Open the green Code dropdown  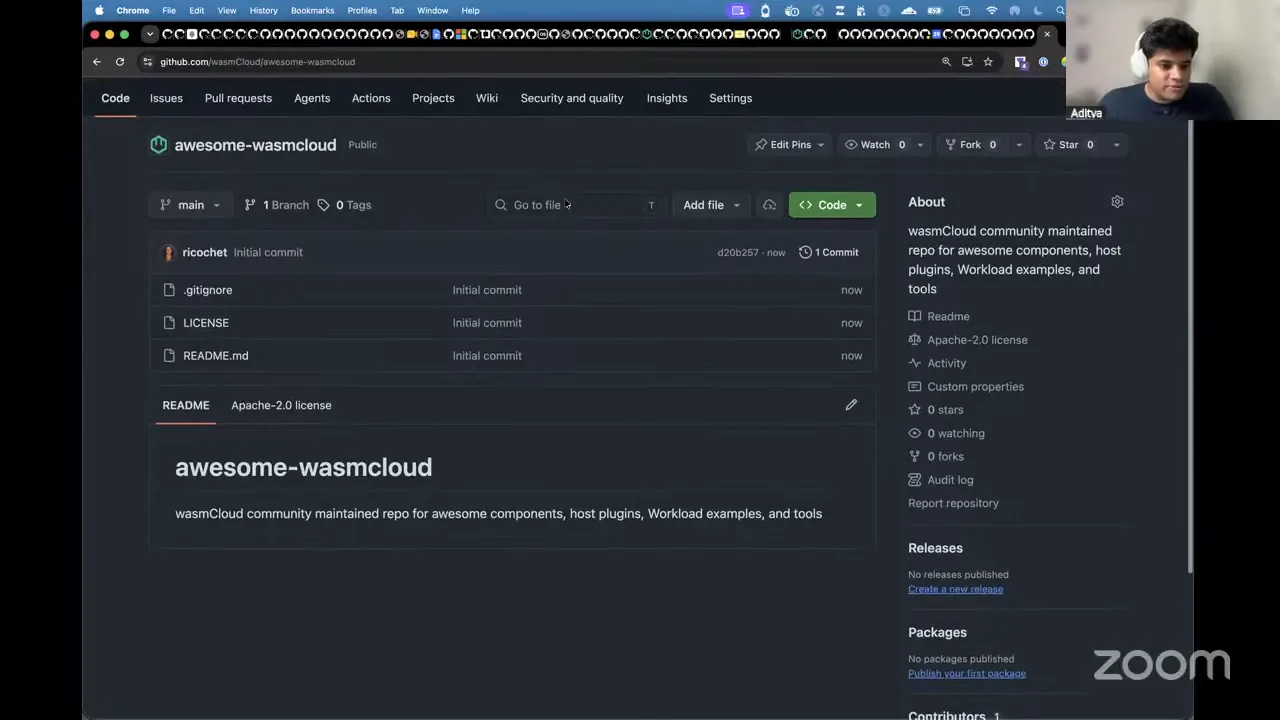tap(832, 205)
